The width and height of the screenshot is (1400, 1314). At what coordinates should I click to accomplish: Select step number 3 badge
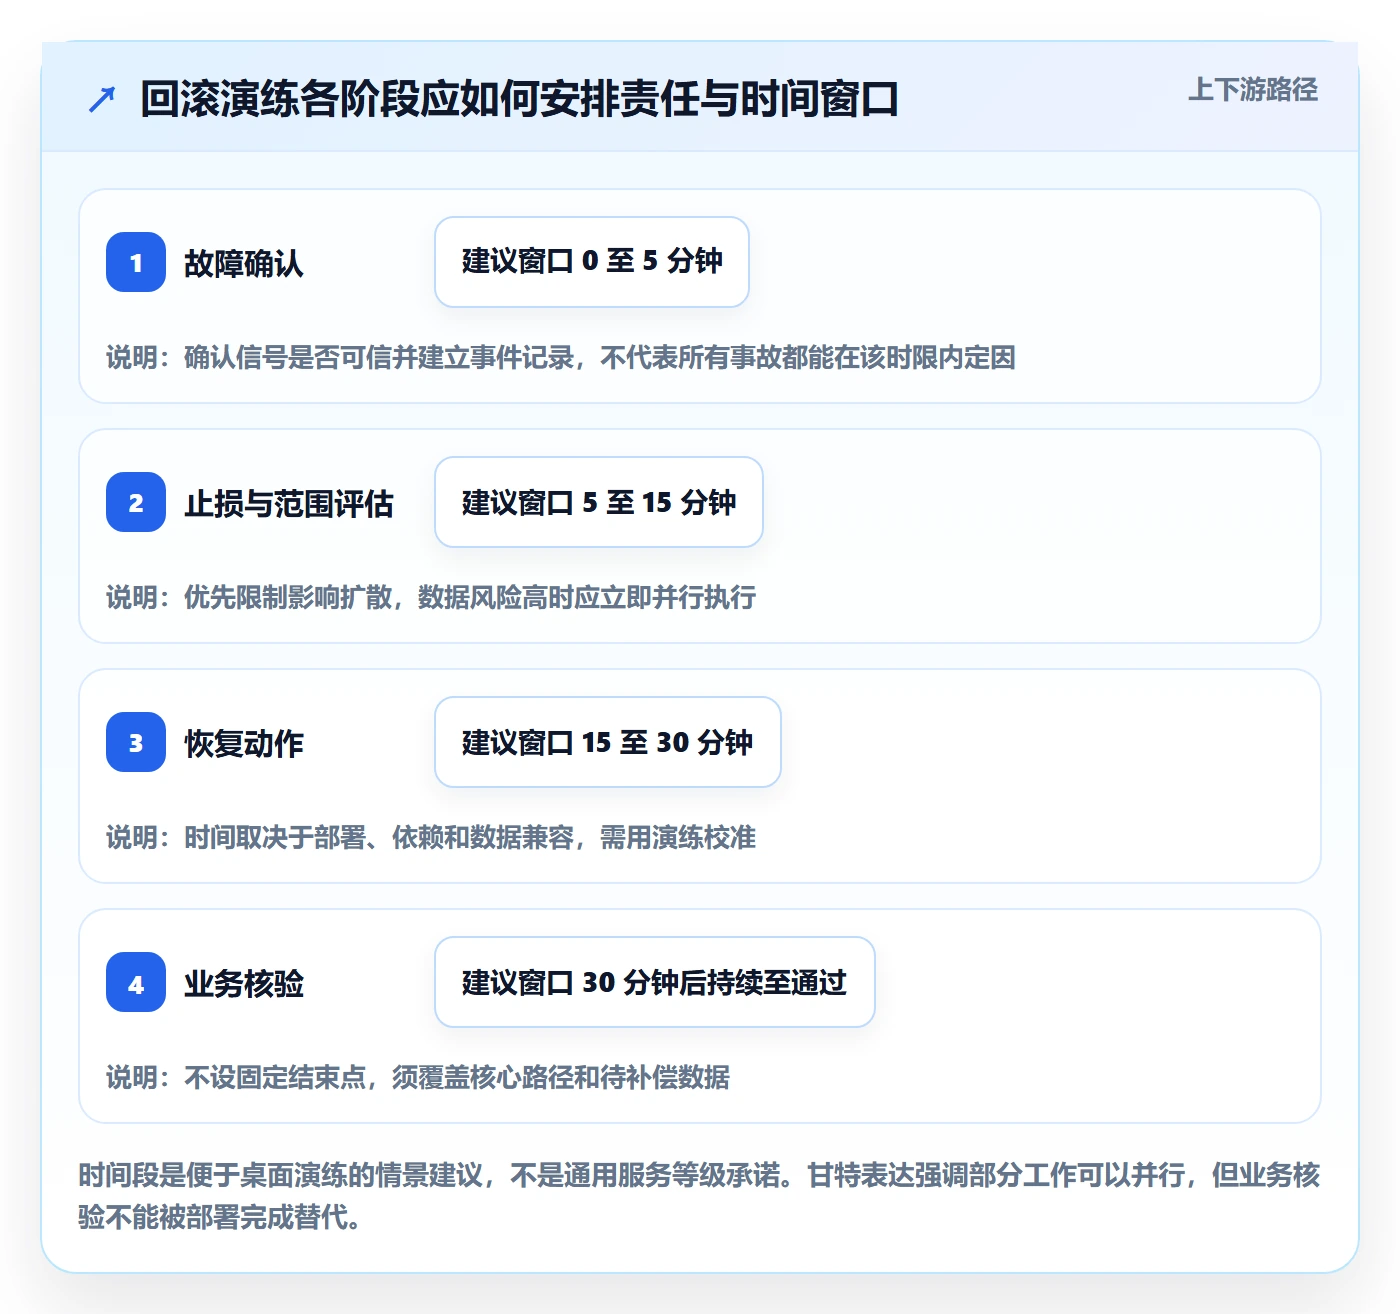pos(136,742)
